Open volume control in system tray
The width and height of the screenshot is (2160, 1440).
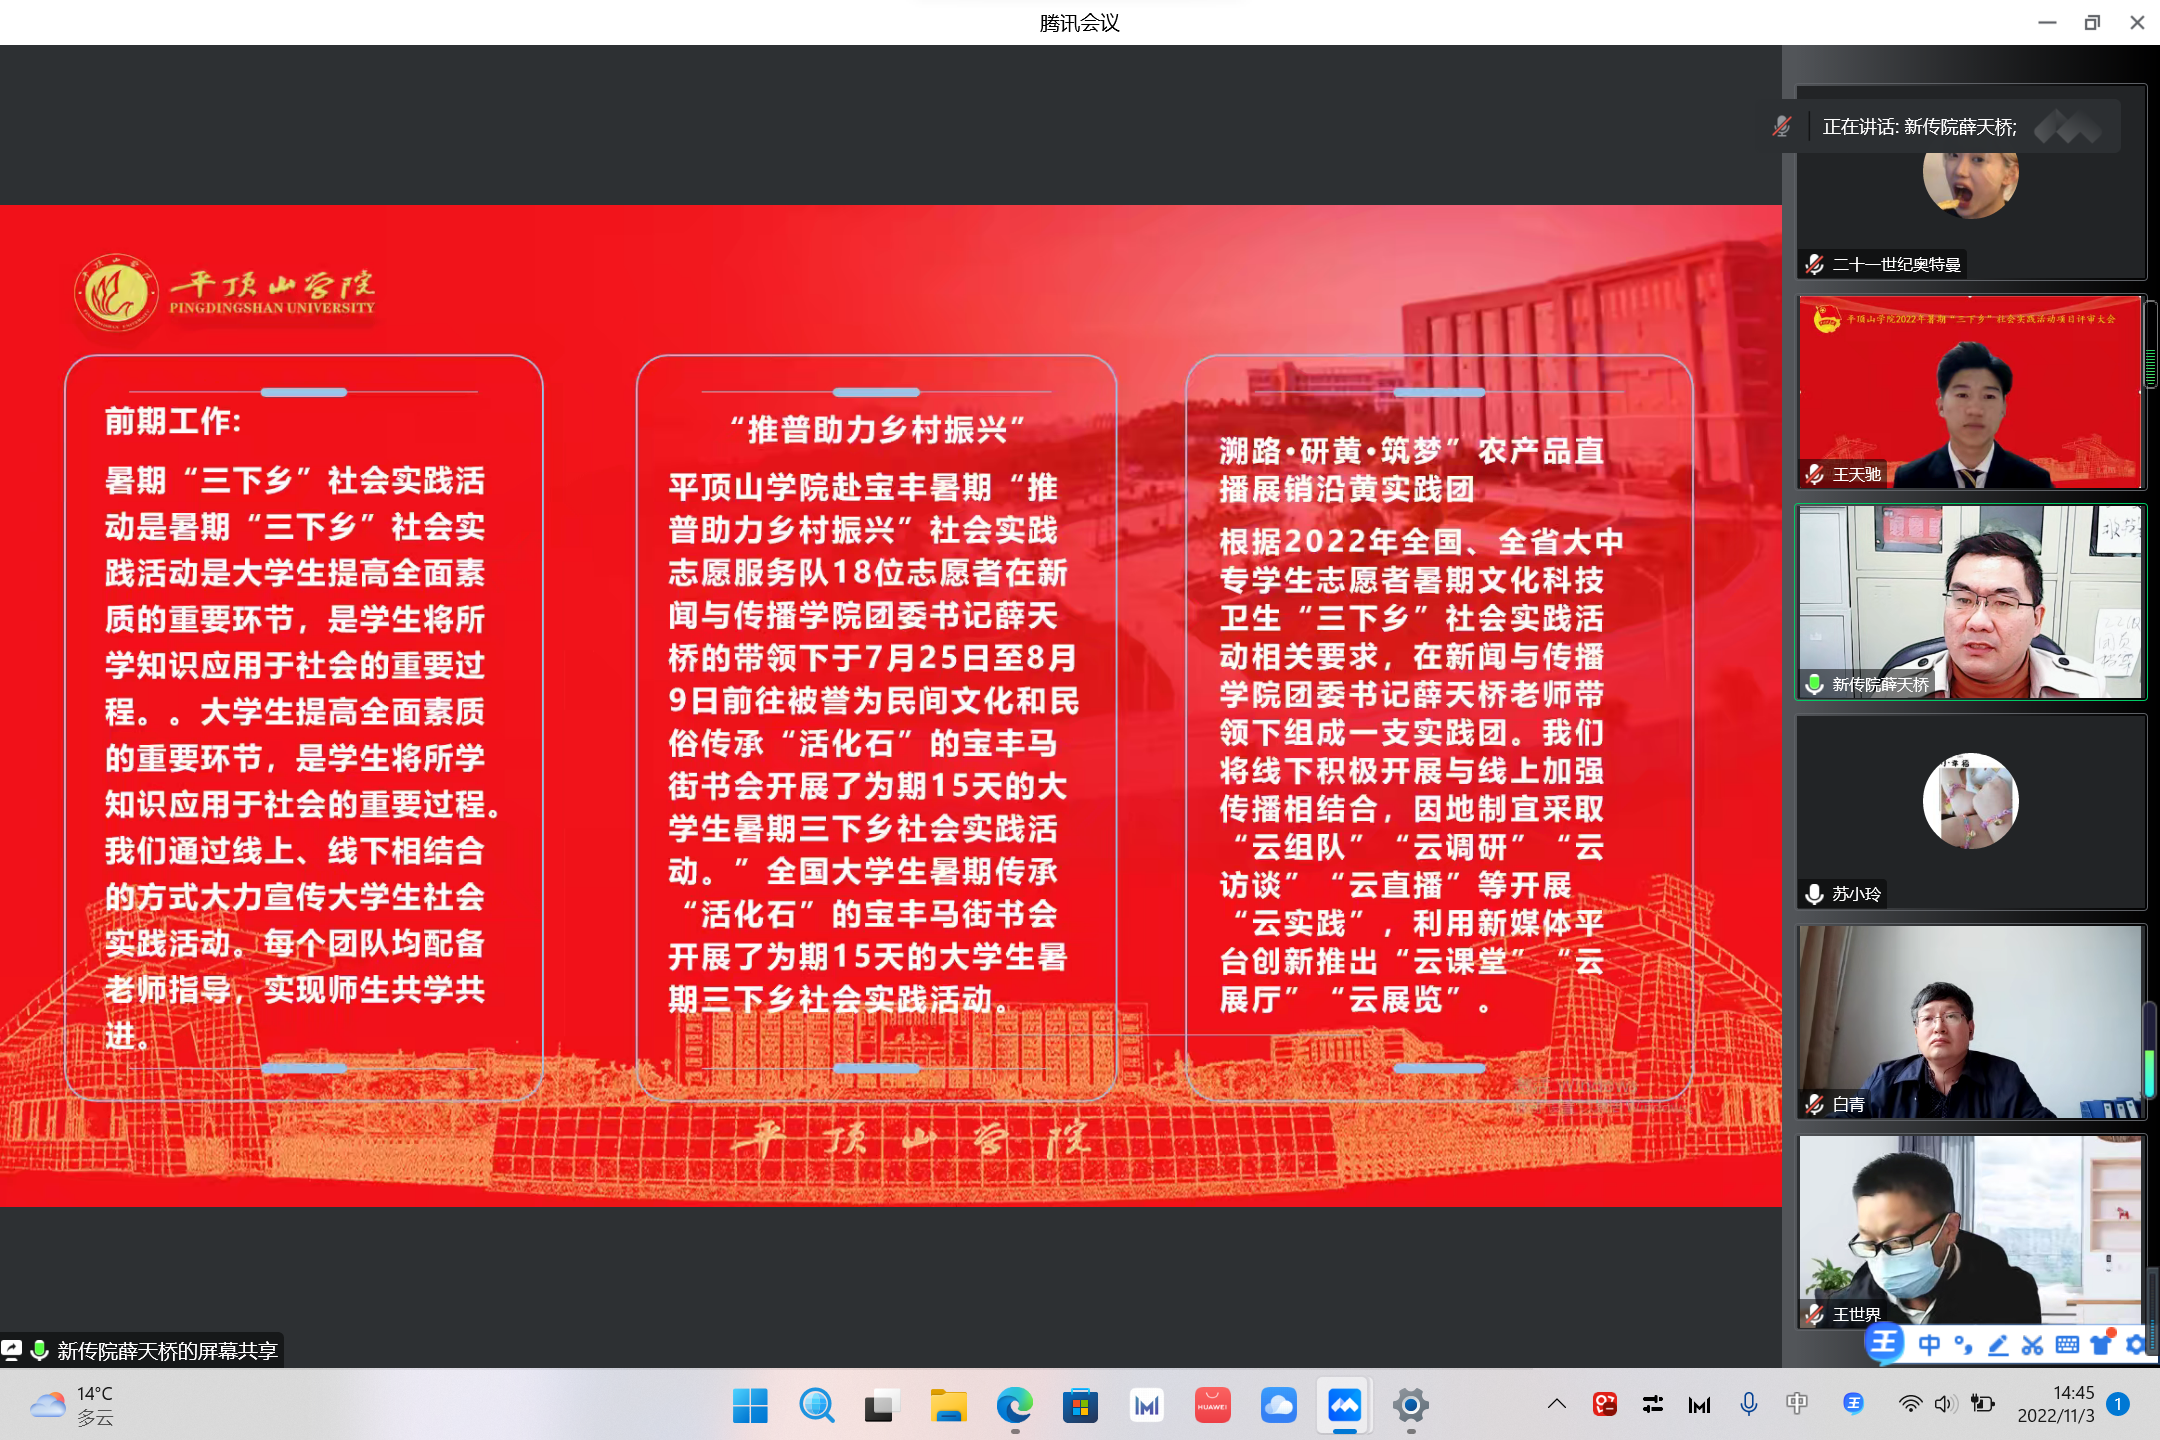pyautogui.click(x=1945, y=1404)
